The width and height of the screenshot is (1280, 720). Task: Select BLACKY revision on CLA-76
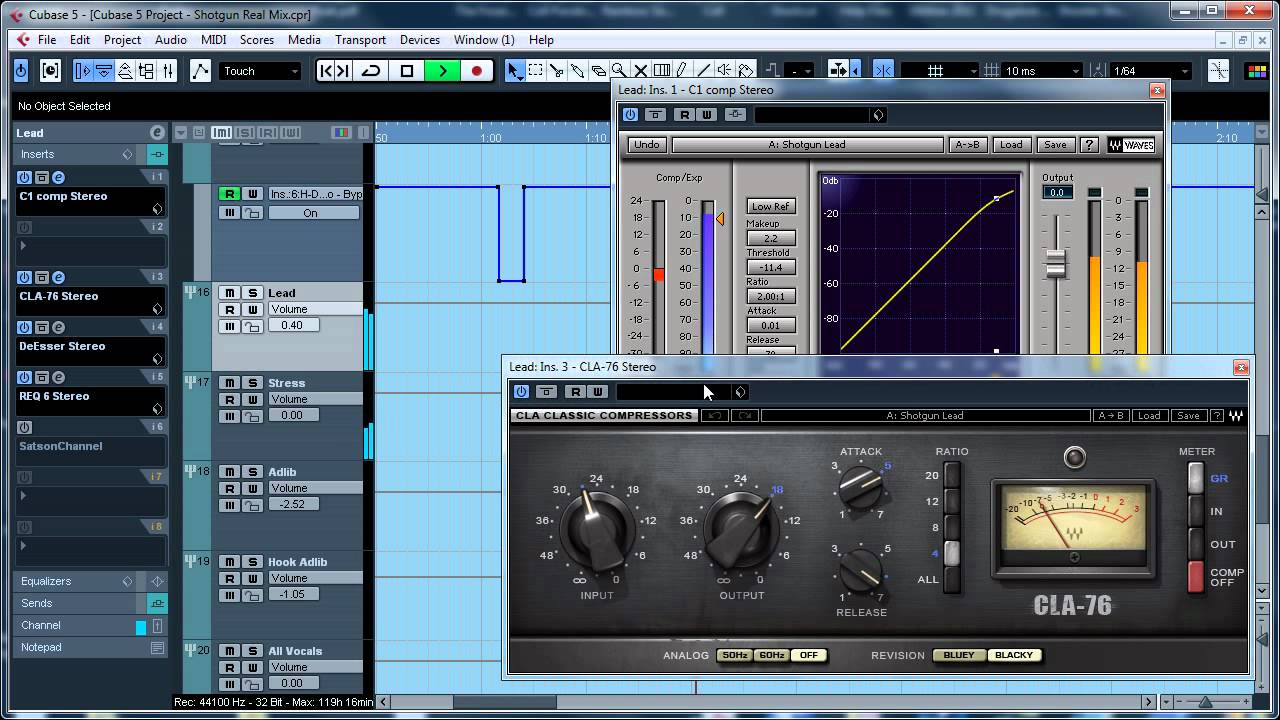pyautogui.click(x=1014, y=655)
